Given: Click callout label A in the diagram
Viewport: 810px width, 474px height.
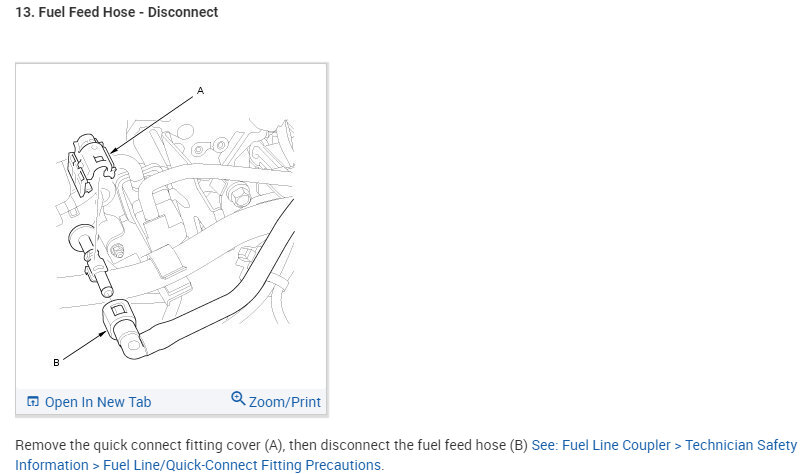Looking at the screenshot, I should tap(200, 91).
